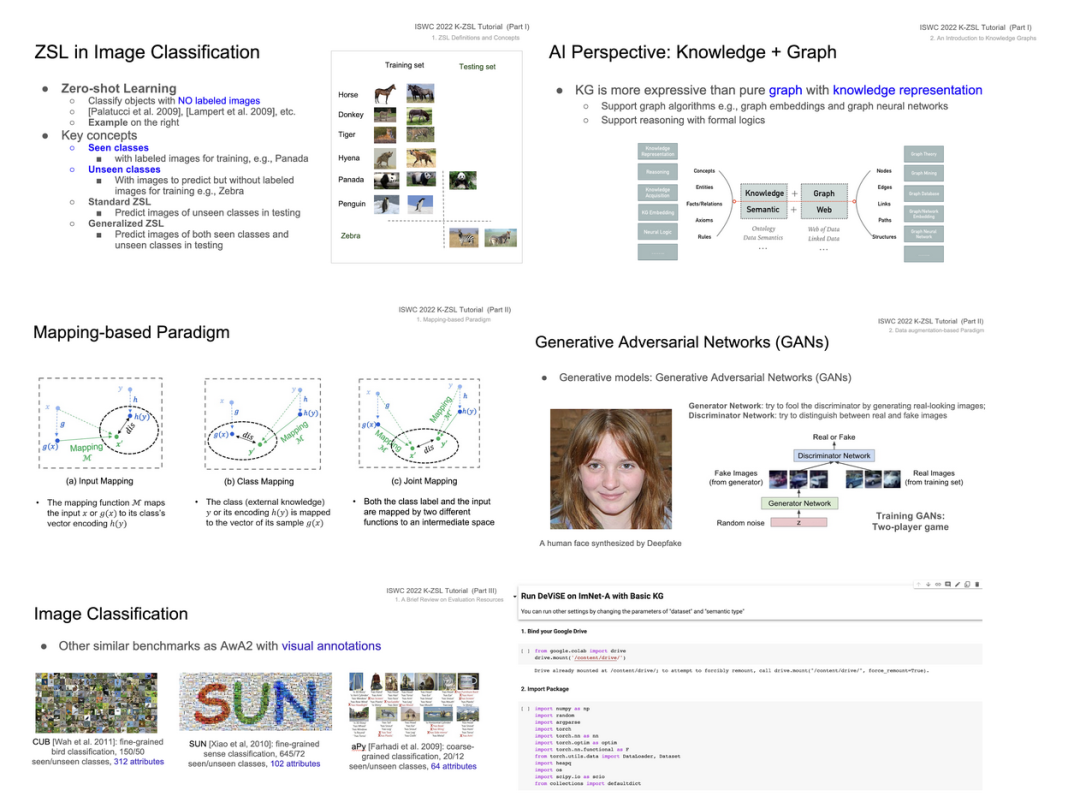Click the 'Fake Images (from generator)' label
This screenshot has height=808, width=1080.
click(x=736, y=478)
